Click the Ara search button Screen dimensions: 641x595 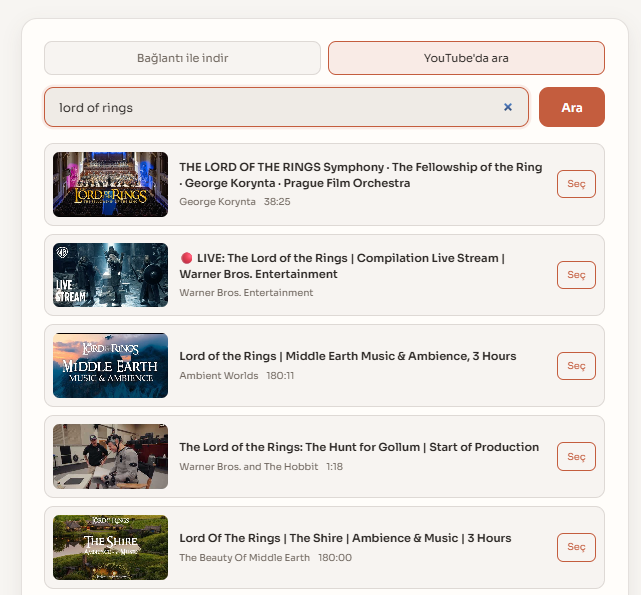[572, 107]
